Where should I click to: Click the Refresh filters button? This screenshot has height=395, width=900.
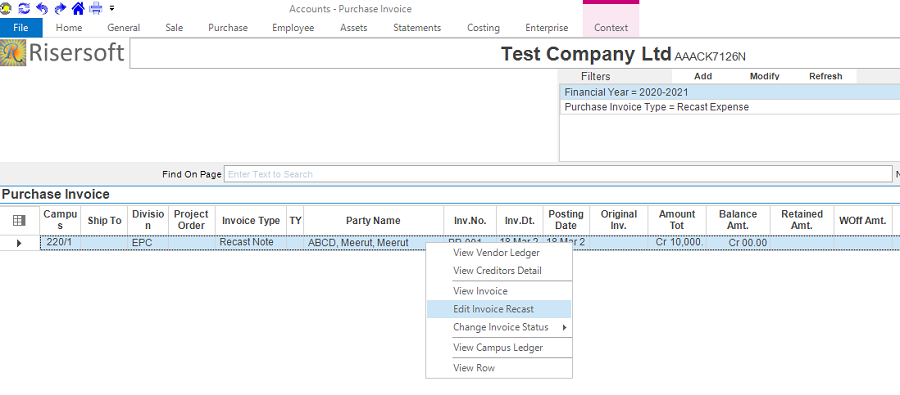coord(826,76)
